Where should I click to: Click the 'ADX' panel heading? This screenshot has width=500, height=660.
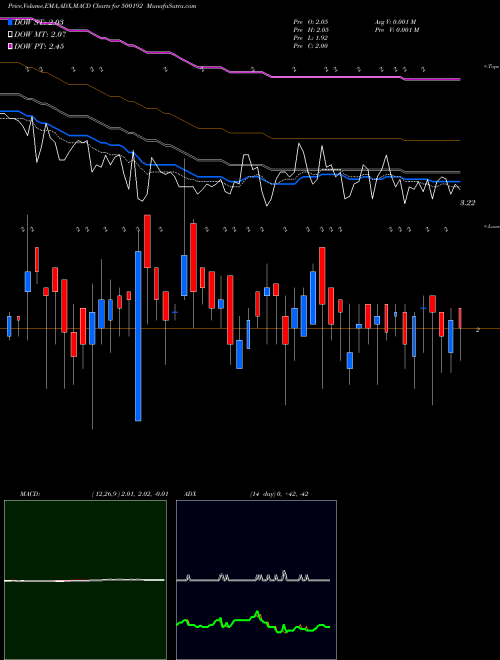point(190,494)
